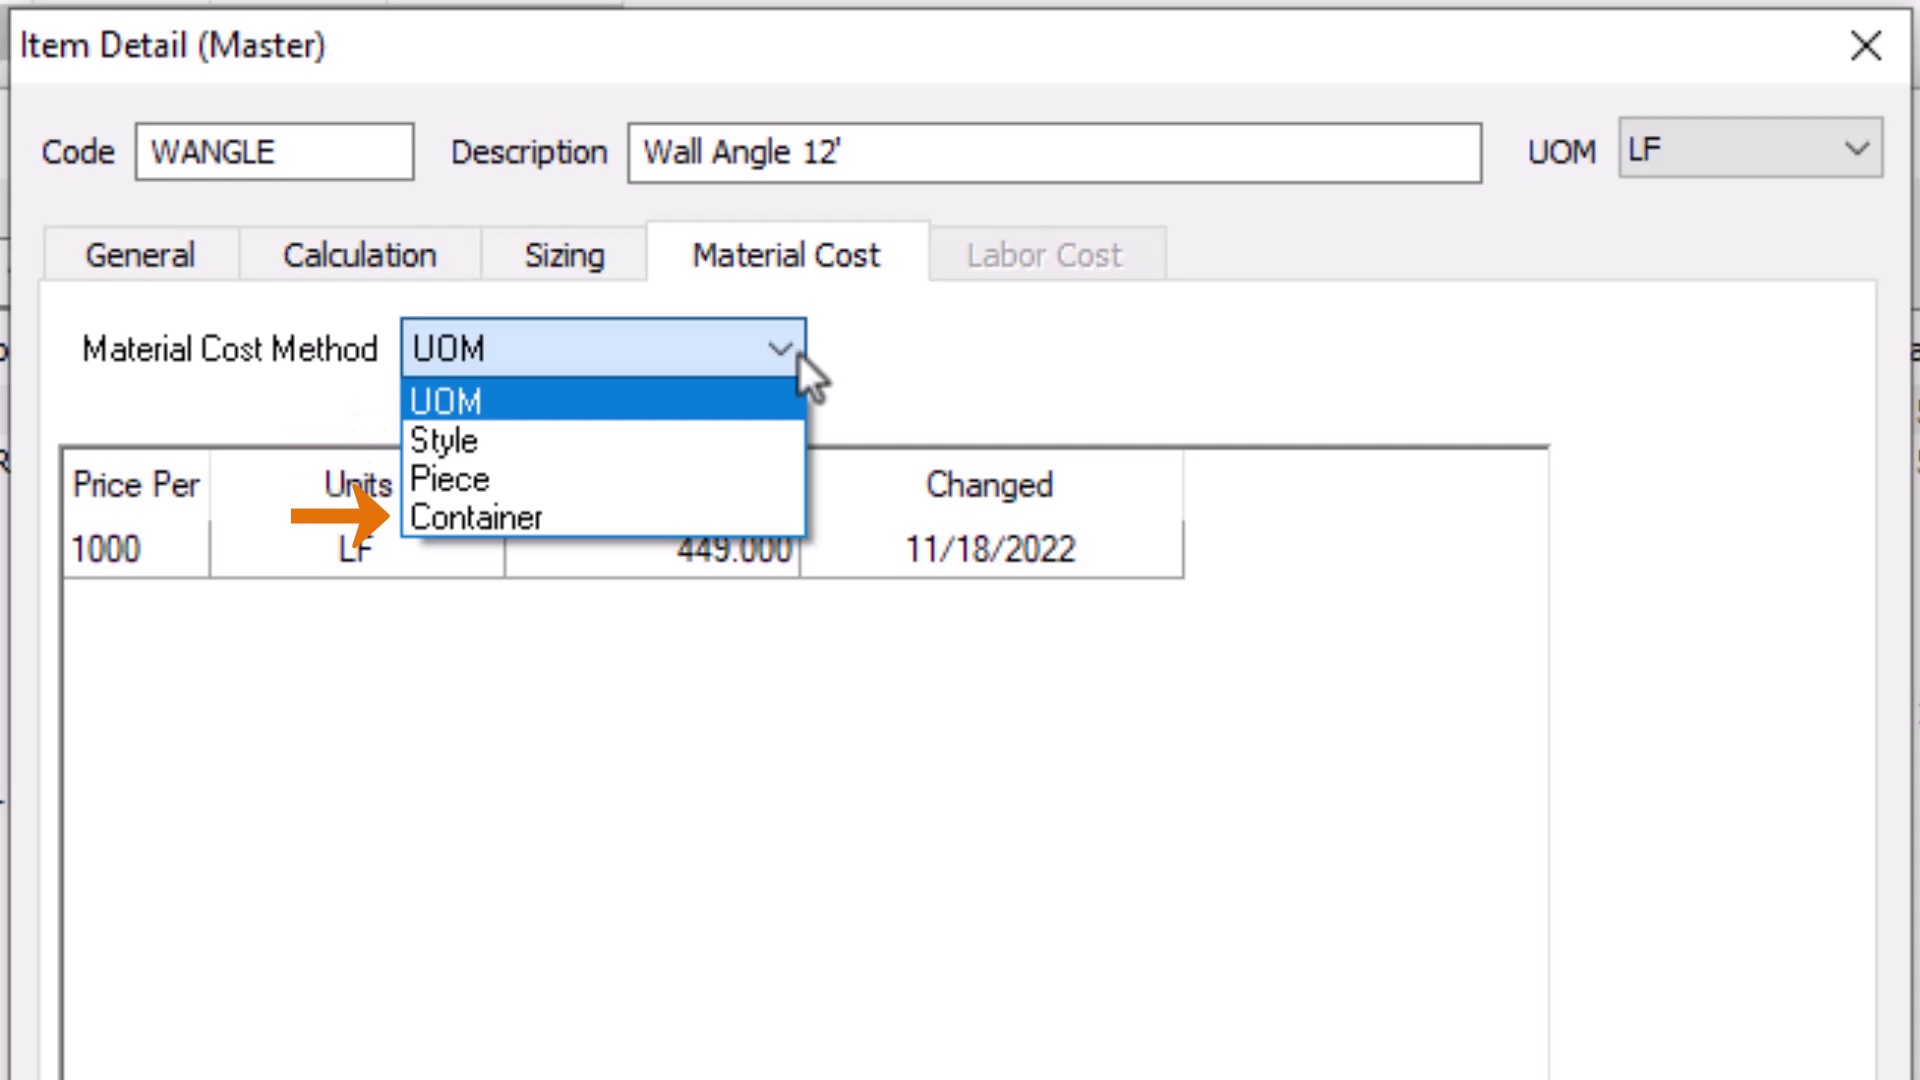
Task: Click the Changed column header
Action: [x=989, y=485]
